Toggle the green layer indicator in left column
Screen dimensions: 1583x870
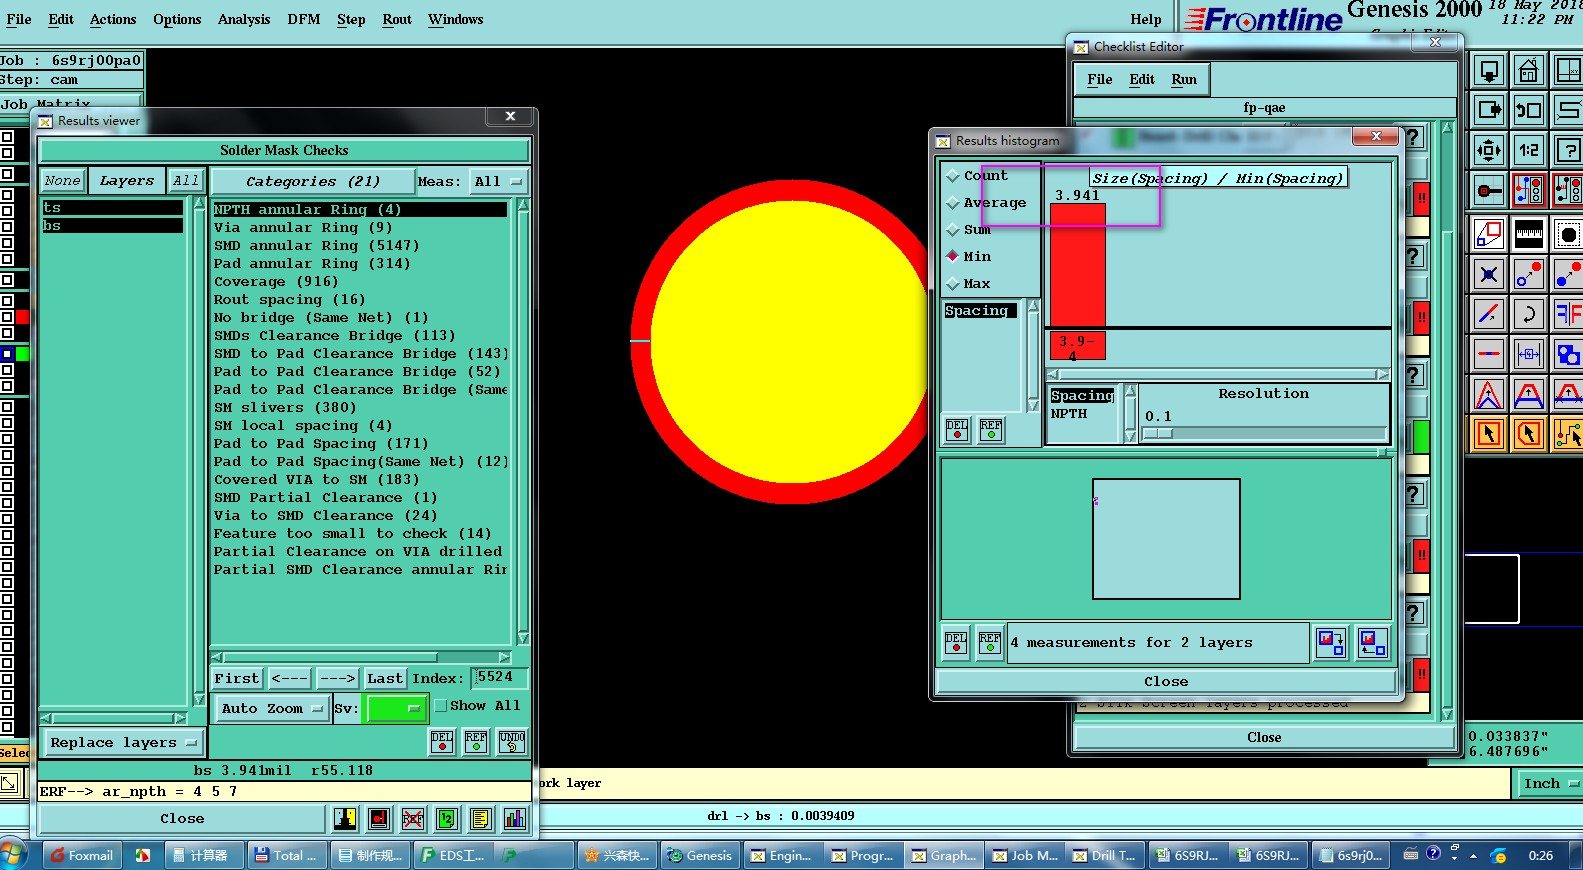pyautogui.click(x=22, y=354)
